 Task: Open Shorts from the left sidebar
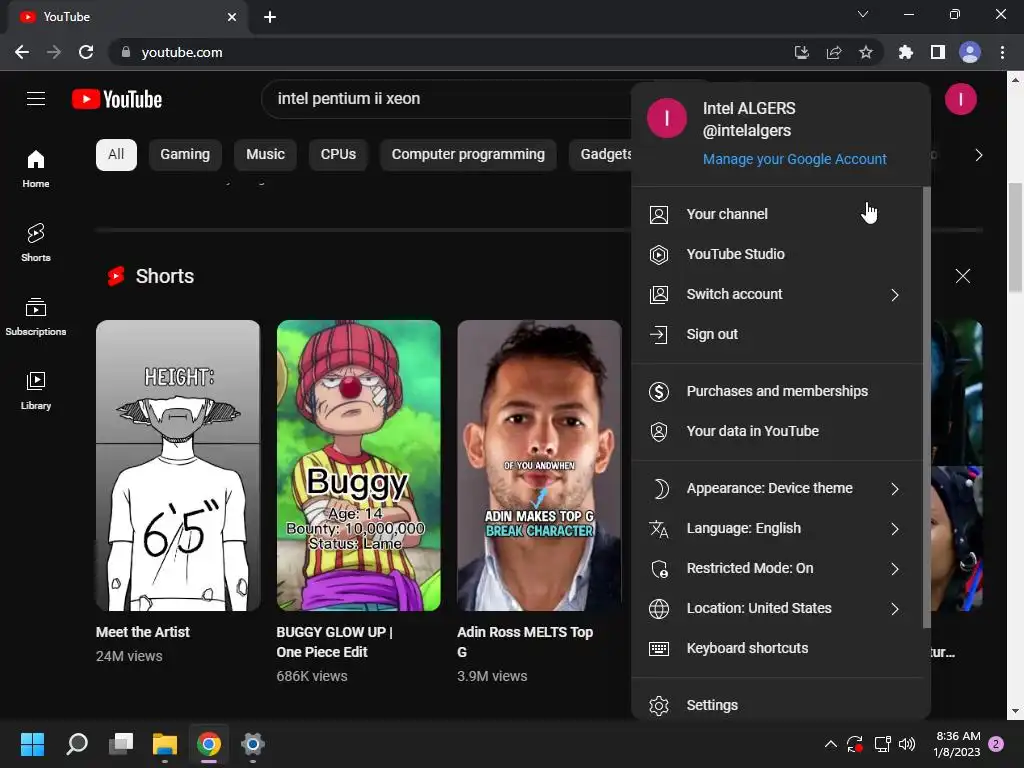(x=36, y=241)
